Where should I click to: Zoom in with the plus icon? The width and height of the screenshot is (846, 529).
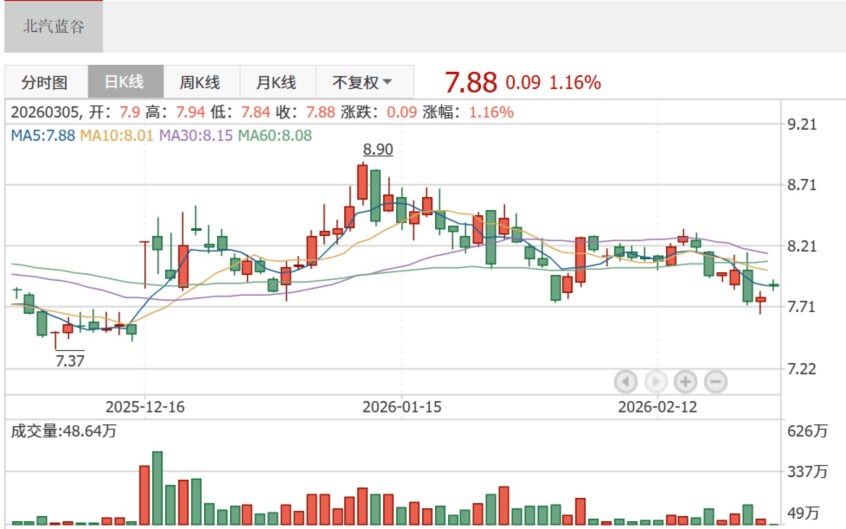point(685,382)
